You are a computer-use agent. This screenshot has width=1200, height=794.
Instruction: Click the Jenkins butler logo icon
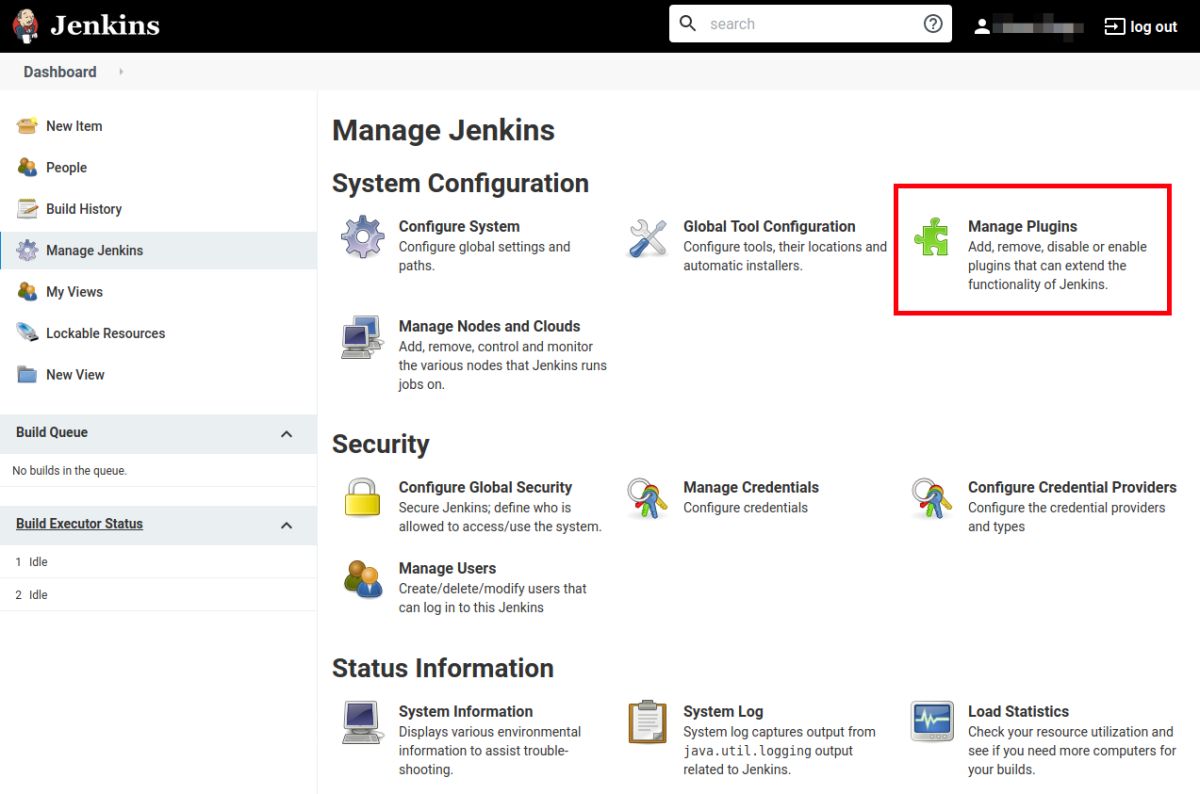click(26, 25)
